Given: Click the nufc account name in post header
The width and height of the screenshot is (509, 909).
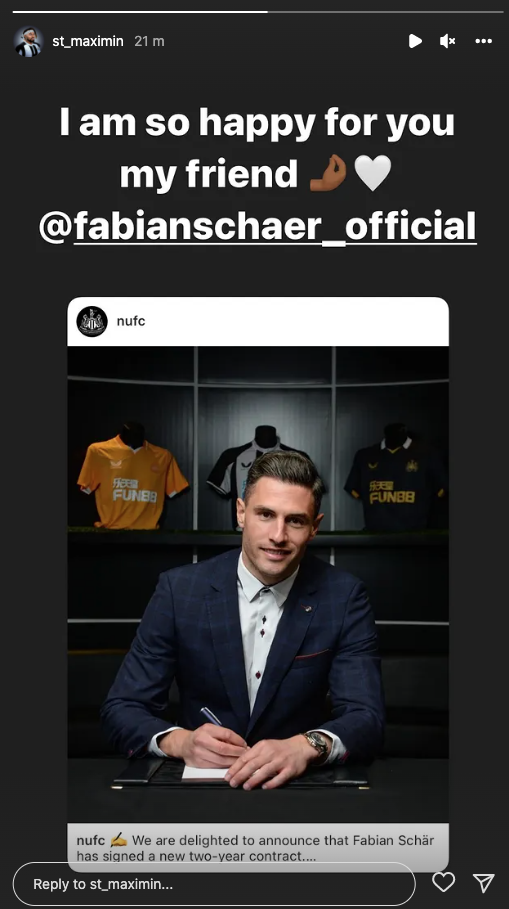Looking at the screenshot, I should tap(131, 321).
